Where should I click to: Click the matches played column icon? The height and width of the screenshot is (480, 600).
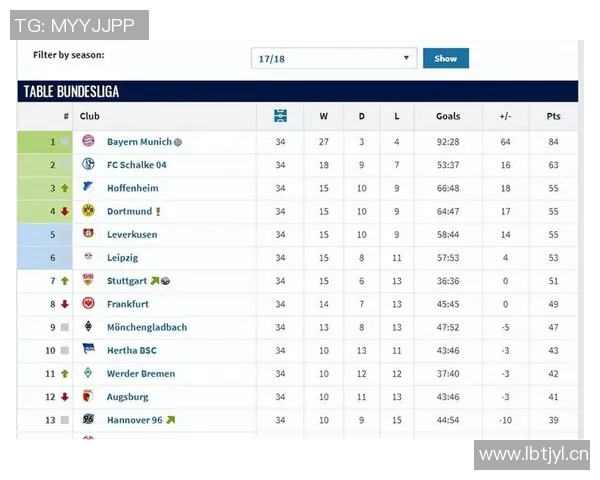pos(280,116)
